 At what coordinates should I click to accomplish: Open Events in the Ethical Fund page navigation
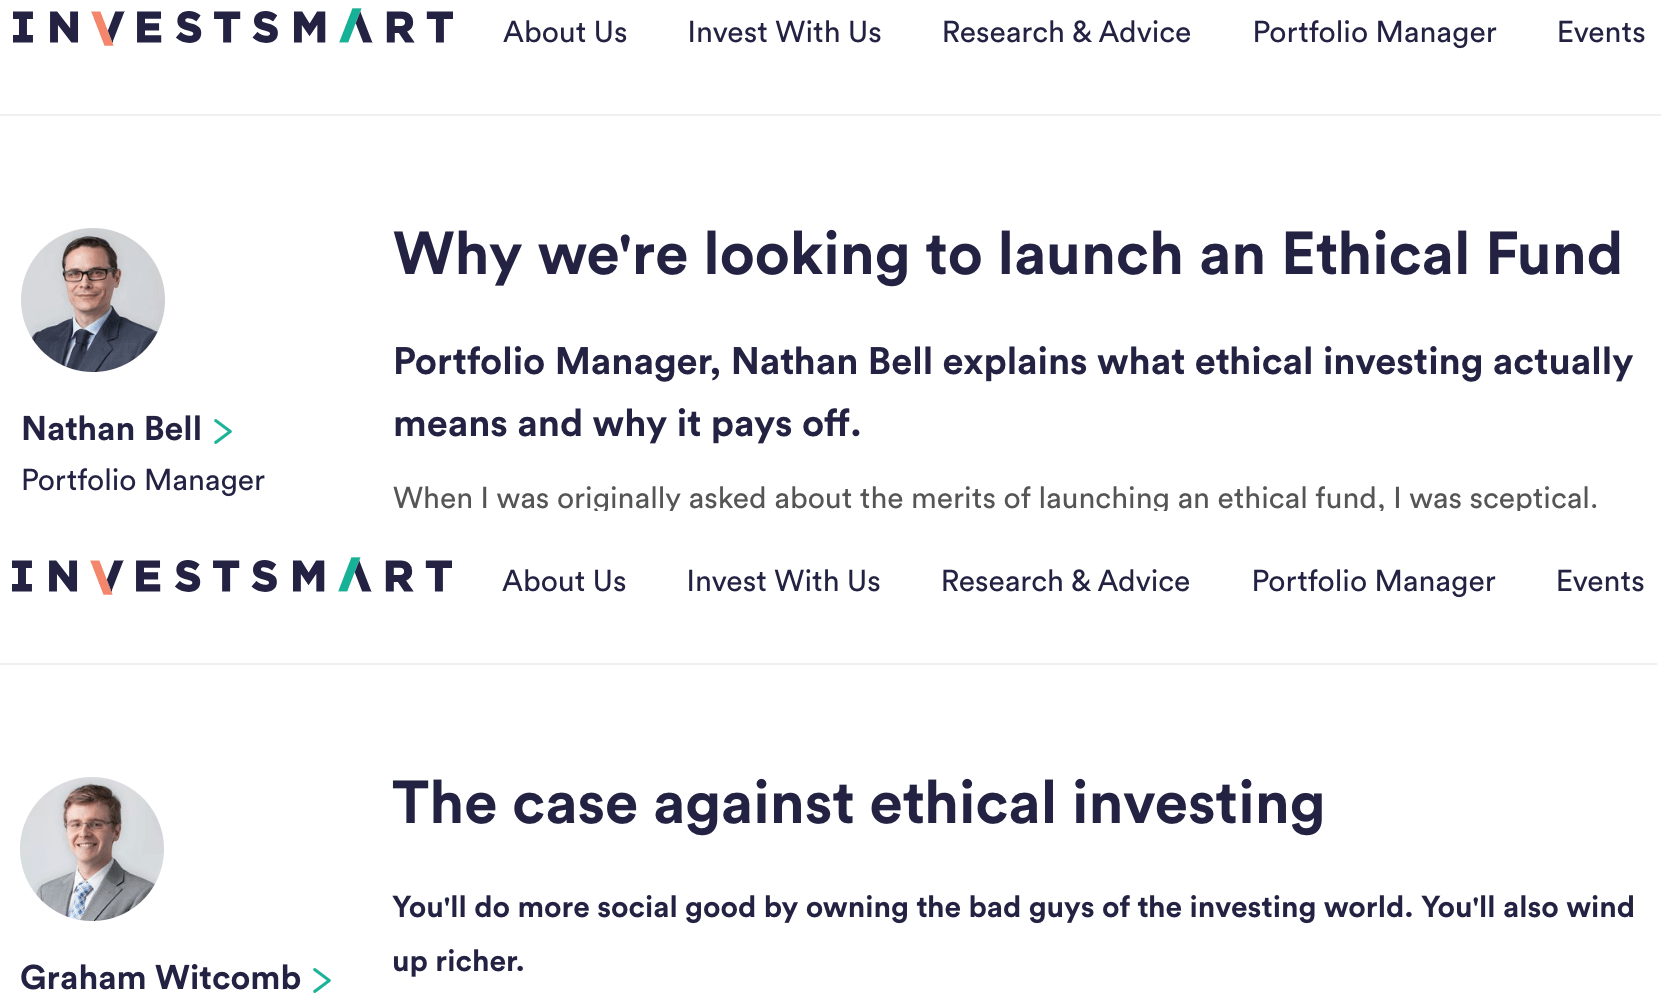click(1600, 32)
